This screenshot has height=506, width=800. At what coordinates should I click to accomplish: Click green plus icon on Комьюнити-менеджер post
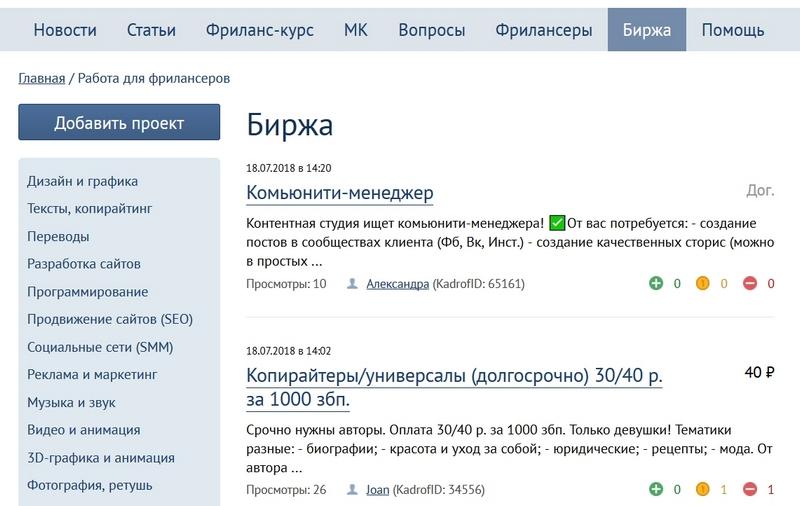tap(656, 284)
